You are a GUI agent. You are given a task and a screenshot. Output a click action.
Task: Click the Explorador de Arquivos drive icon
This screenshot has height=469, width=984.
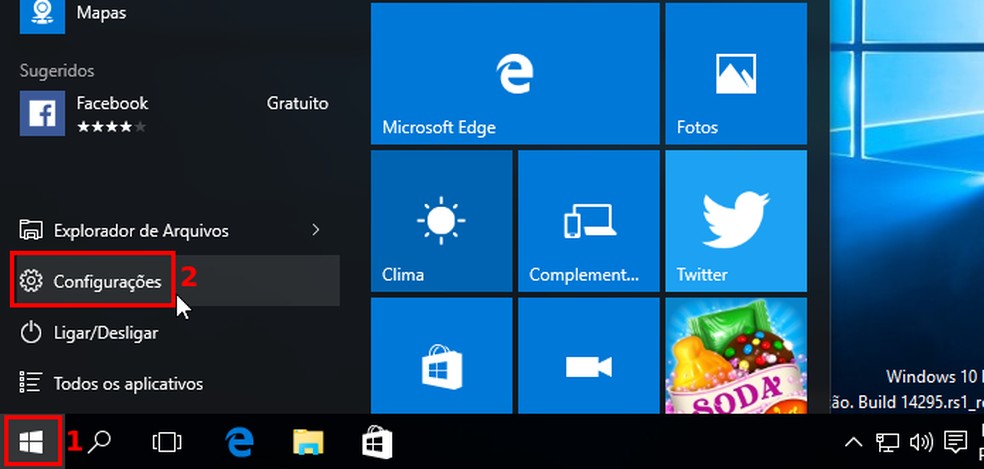(x=31, y=230)
